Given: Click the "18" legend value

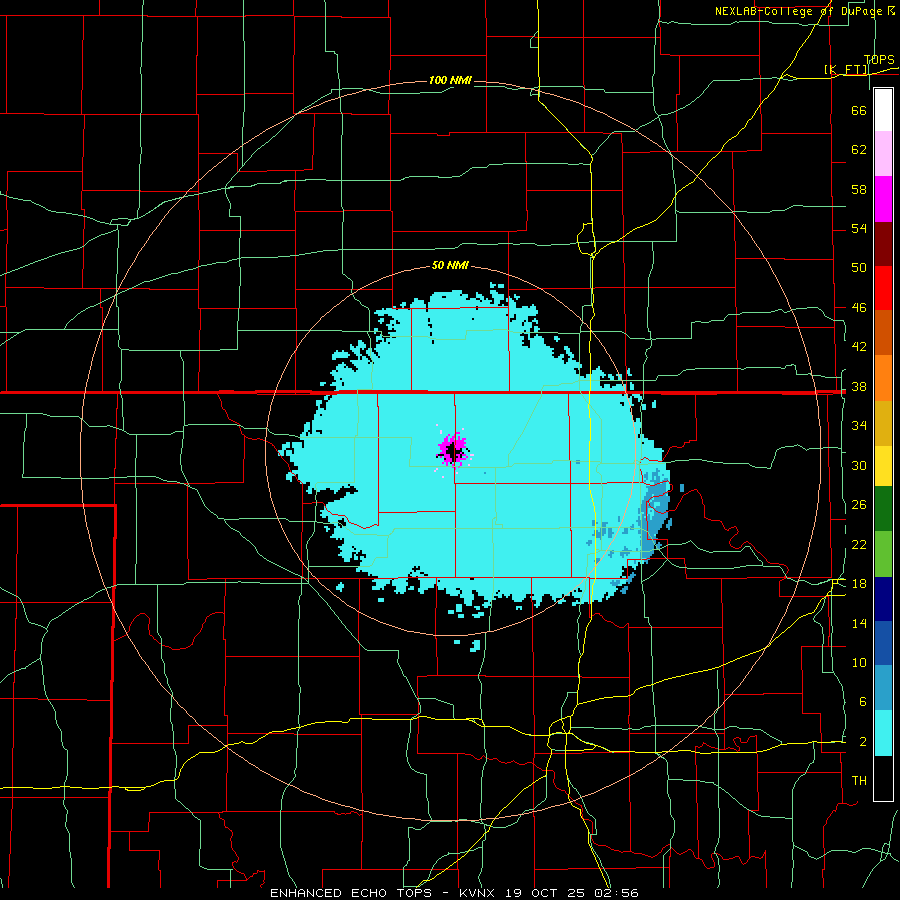Looking at the screenshot, I should (859, 584).
